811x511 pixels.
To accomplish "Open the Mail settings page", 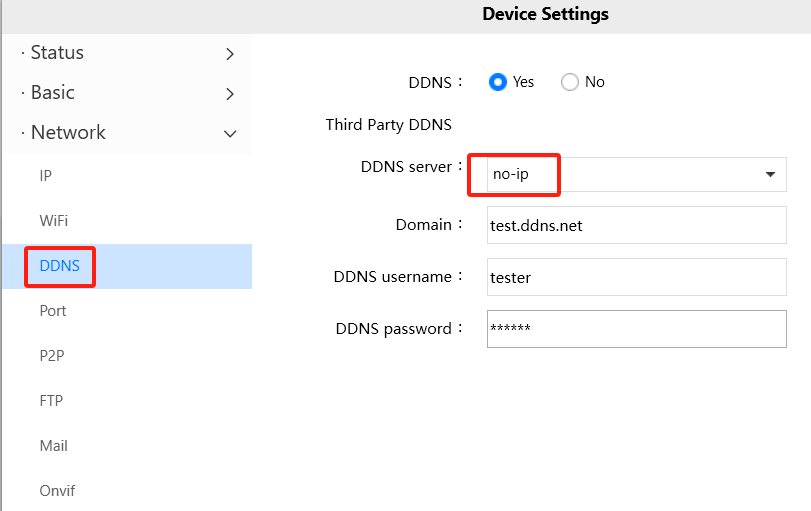I will [x=54, y=446].
